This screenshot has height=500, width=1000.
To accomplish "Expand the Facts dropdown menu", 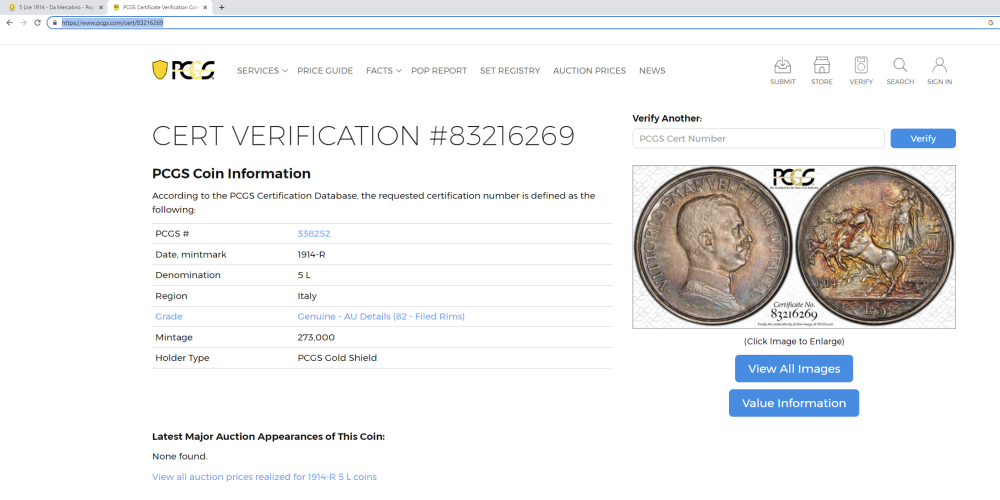I will click(383, 71).
